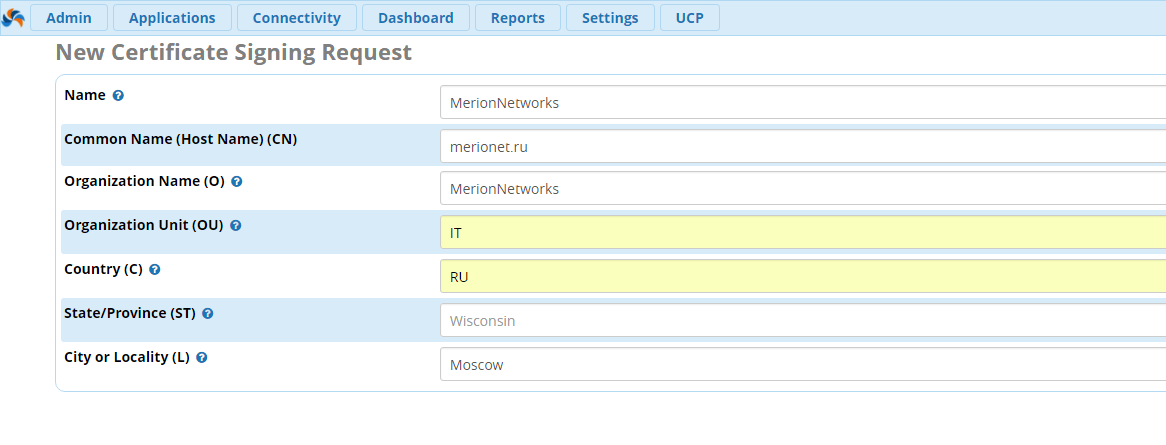Click the Common Name host field

pos(802,146)
